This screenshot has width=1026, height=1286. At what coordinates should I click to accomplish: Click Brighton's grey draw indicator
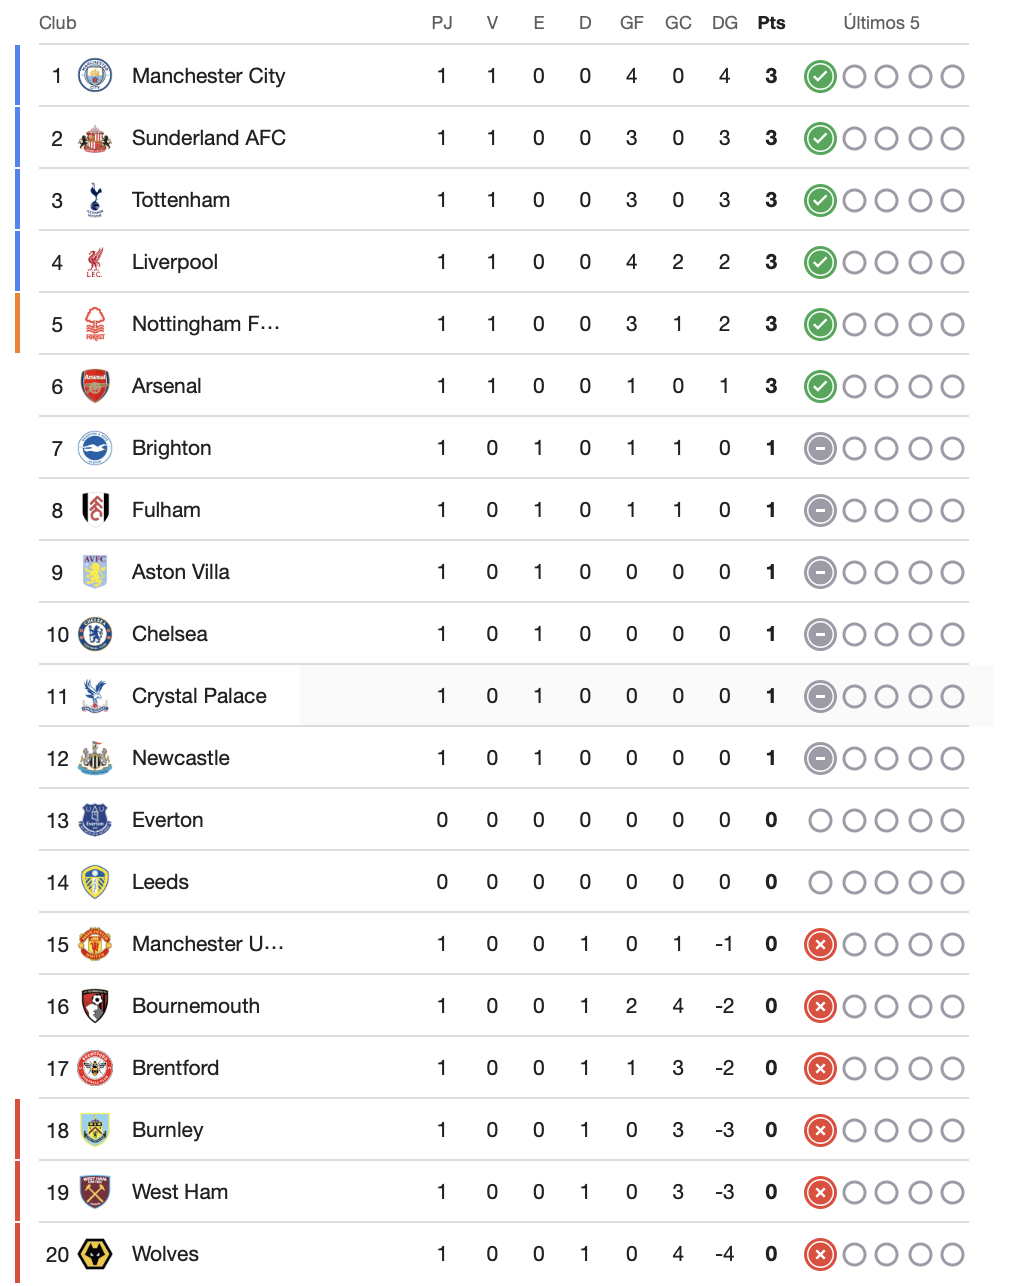click(x=820, y=448)
